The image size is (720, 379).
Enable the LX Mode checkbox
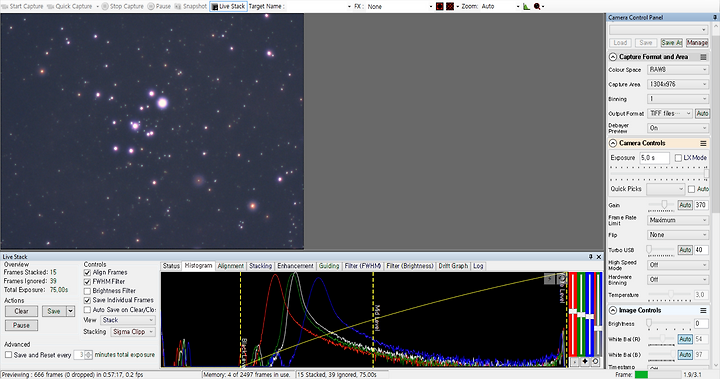[x=678, y=158]
